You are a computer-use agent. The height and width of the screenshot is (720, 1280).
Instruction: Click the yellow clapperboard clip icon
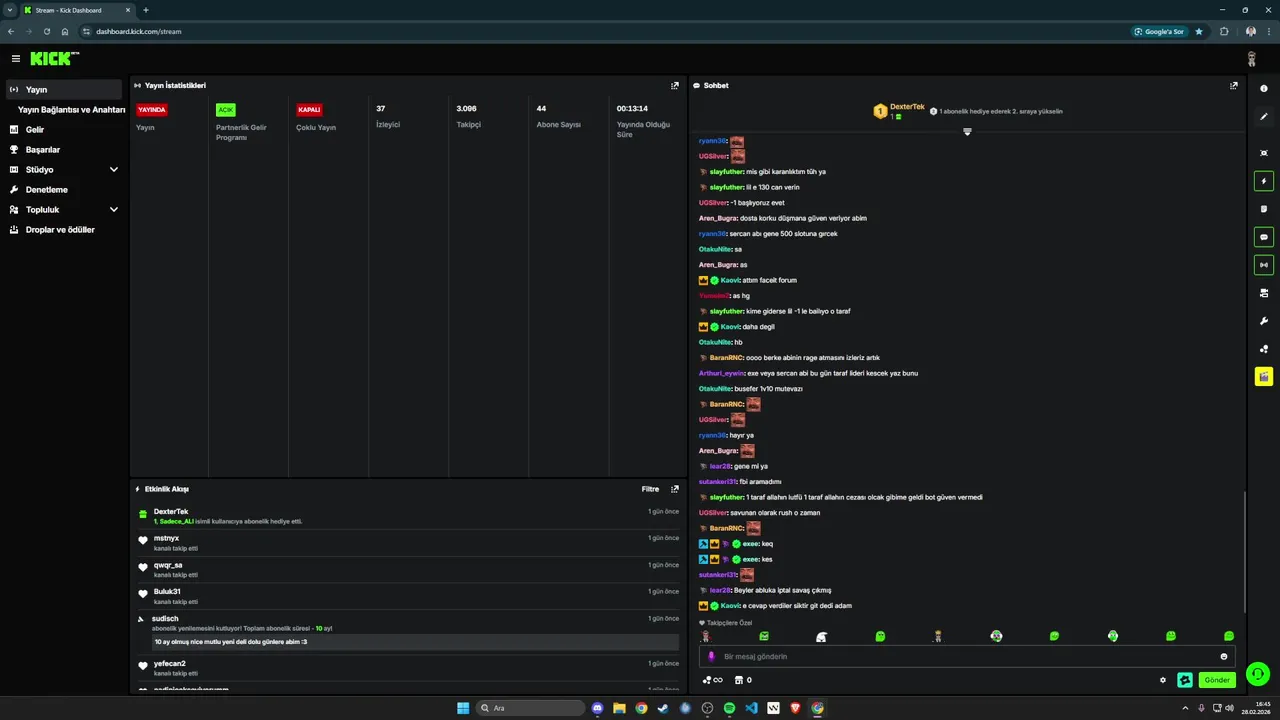[1264, 377]
